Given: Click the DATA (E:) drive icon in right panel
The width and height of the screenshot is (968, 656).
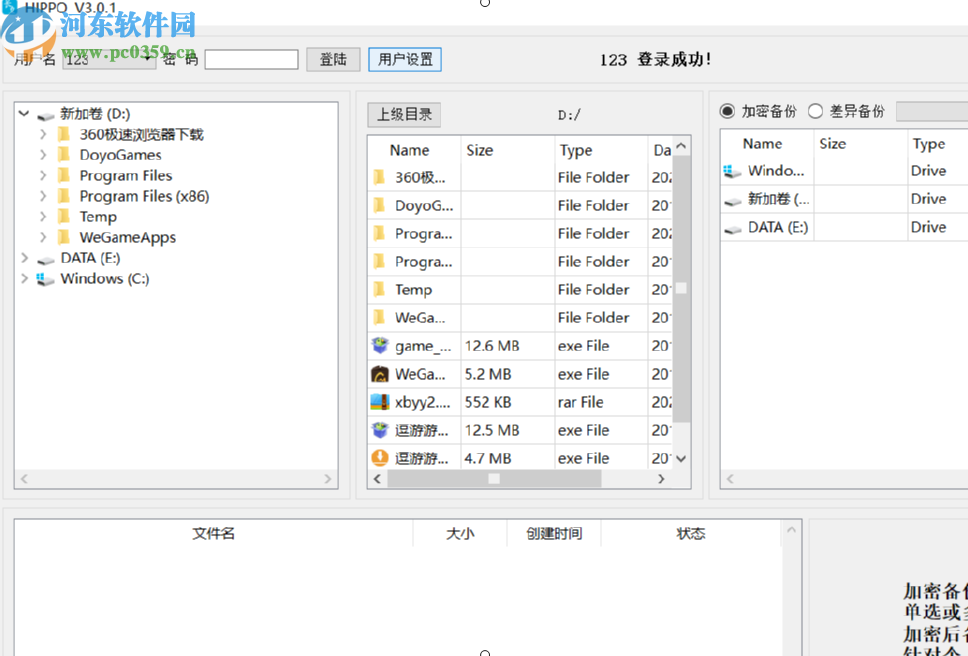Looking at the screenshot, I should tap(732, 227).
